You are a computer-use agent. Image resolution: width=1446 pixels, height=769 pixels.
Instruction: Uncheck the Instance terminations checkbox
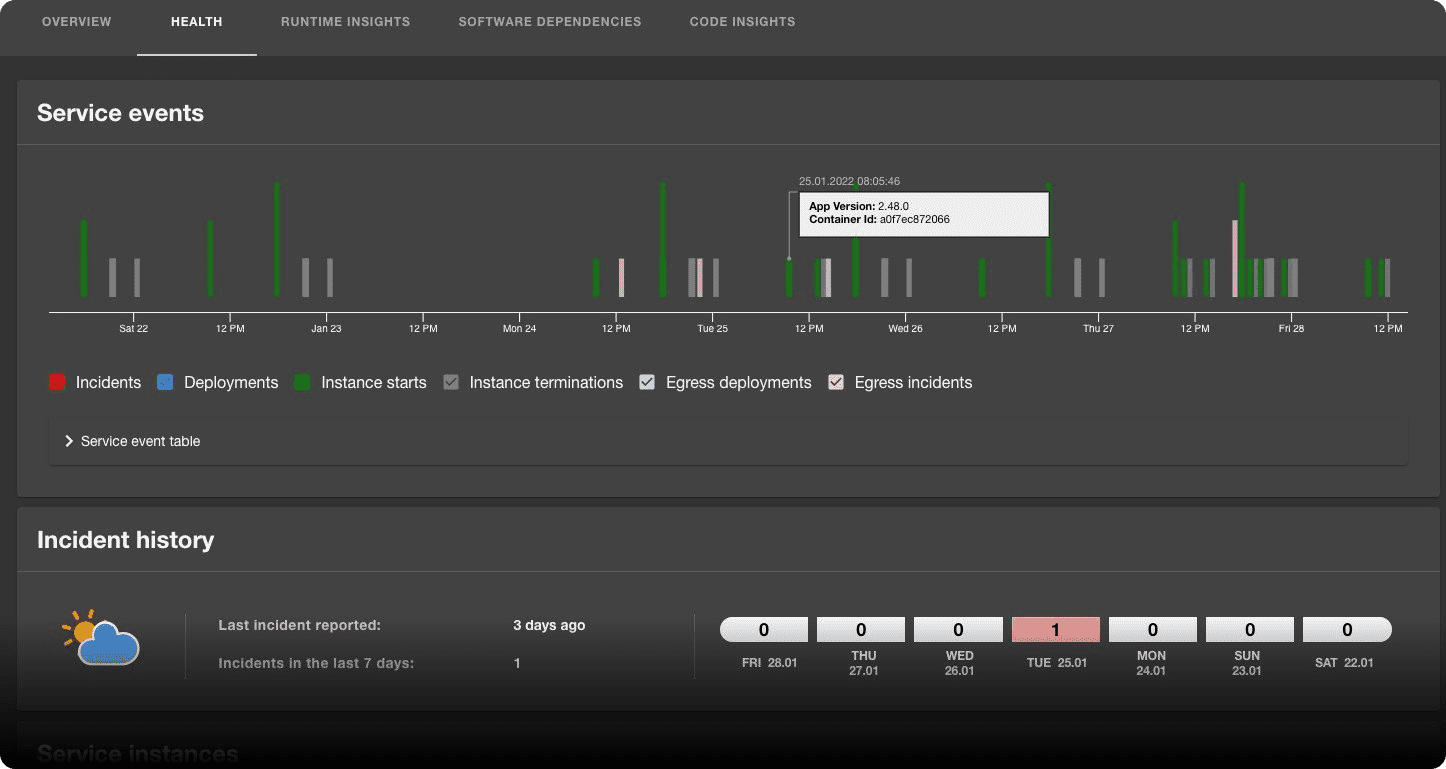pyautogui.click(x=451, y=382)
